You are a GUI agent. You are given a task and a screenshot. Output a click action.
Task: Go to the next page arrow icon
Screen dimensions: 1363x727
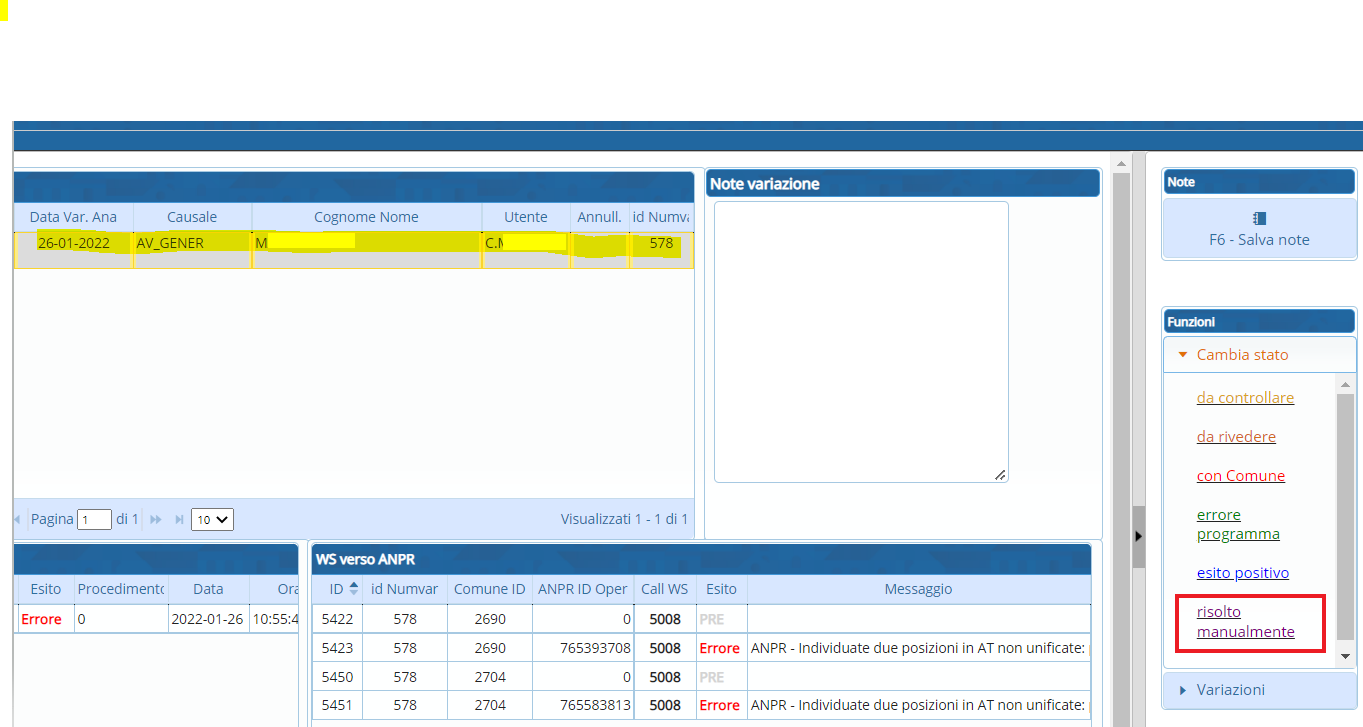point(156,519)
